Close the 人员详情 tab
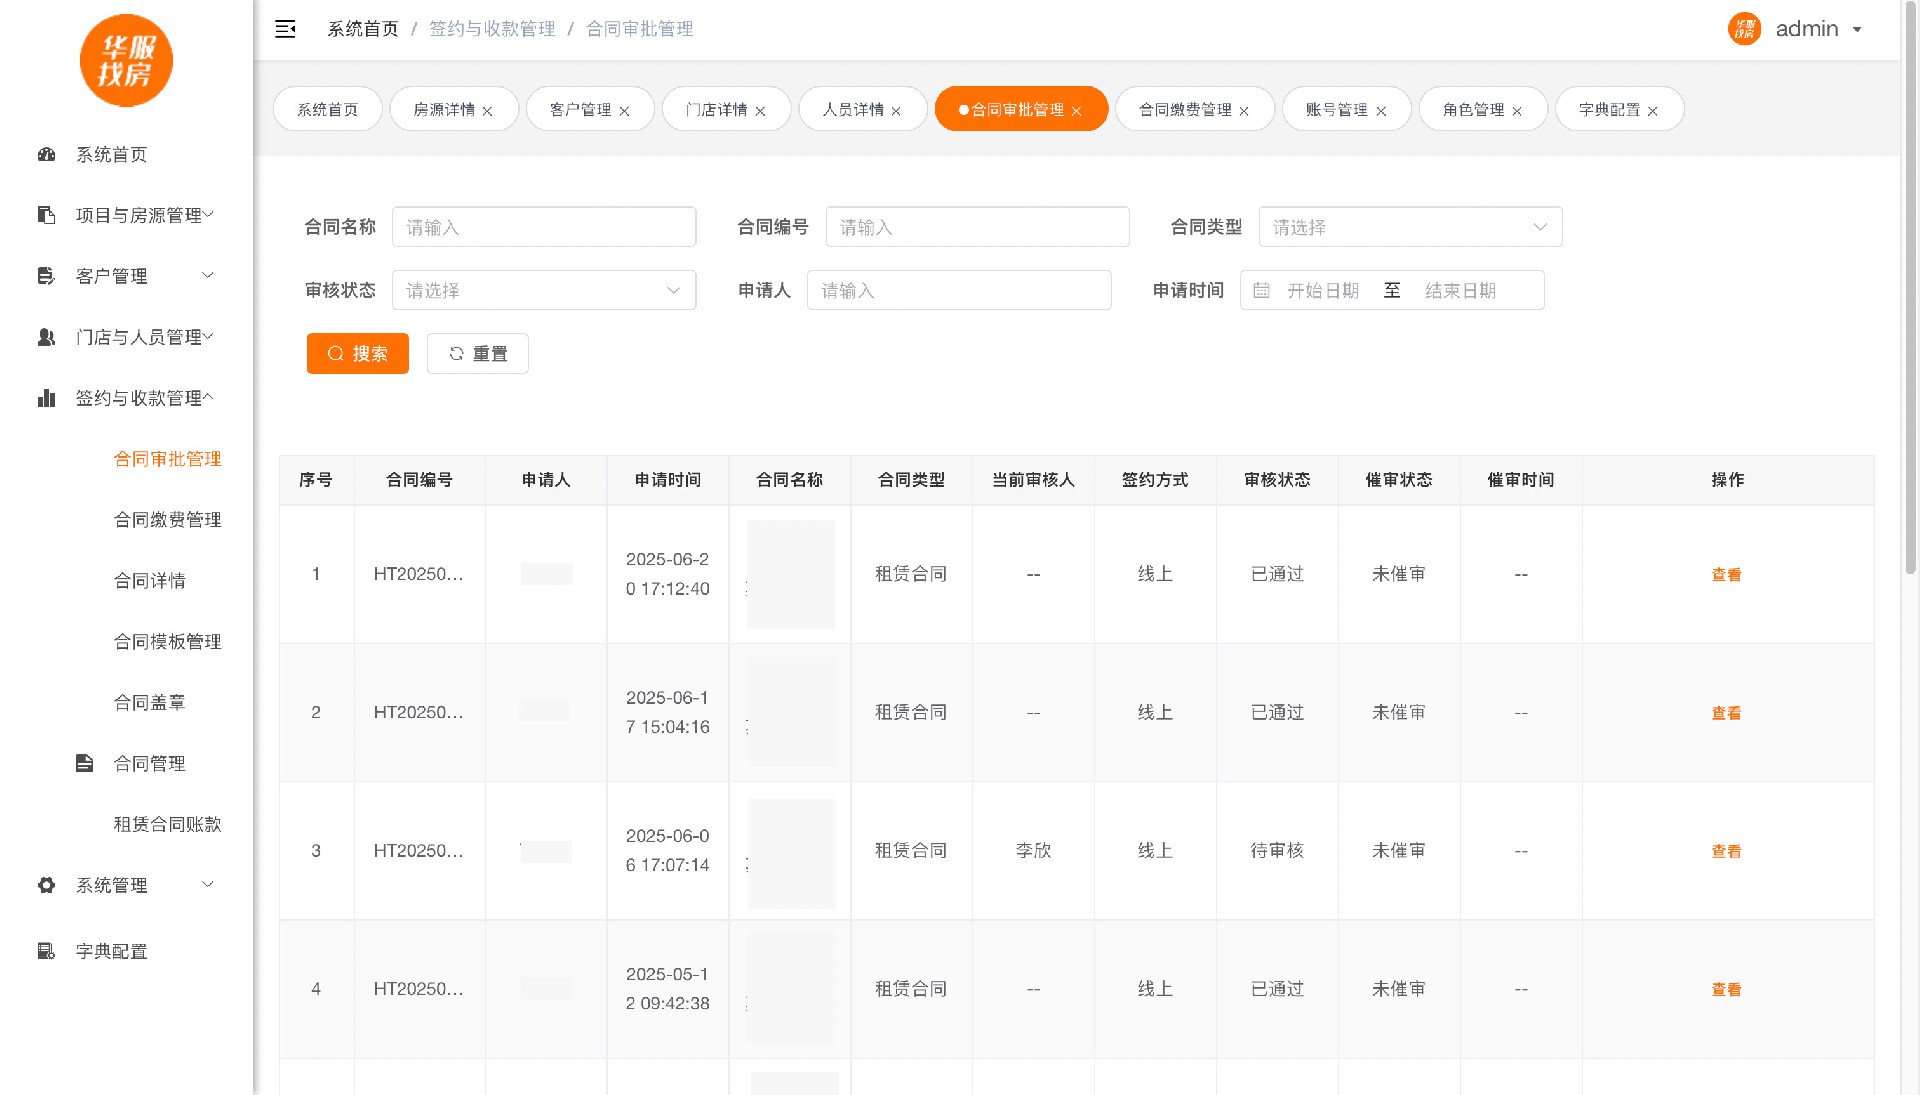This screenshot has width=1920, height=1095. [x=896, y=111]
